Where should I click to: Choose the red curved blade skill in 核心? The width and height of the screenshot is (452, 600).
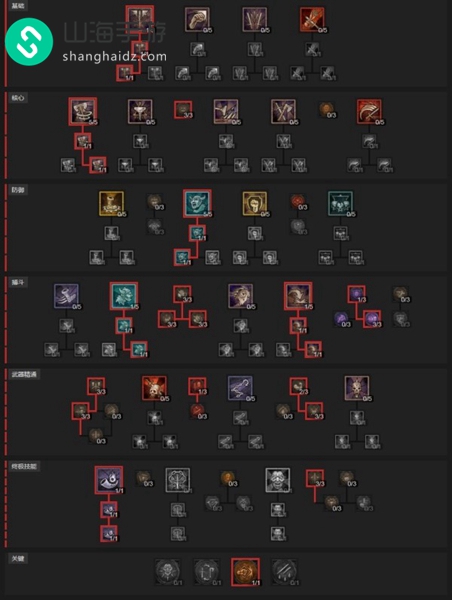(369, 111)
